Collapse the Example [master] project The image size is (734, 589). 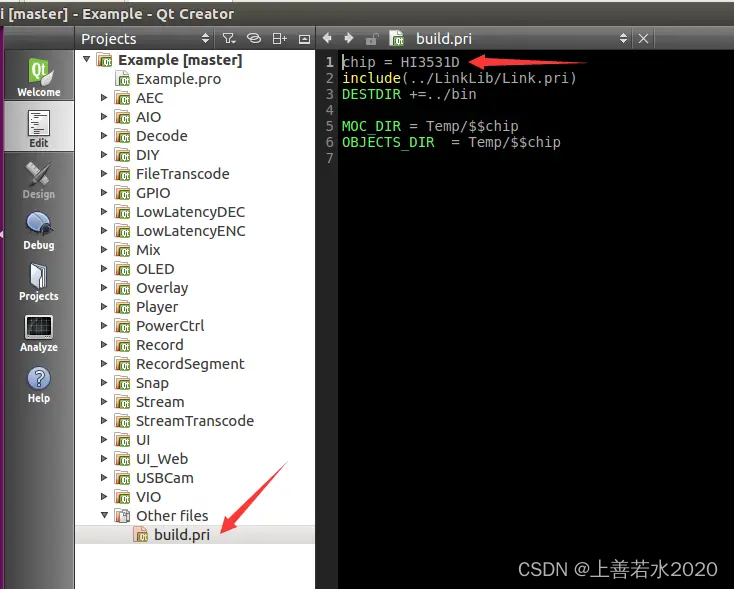[87, 59]
